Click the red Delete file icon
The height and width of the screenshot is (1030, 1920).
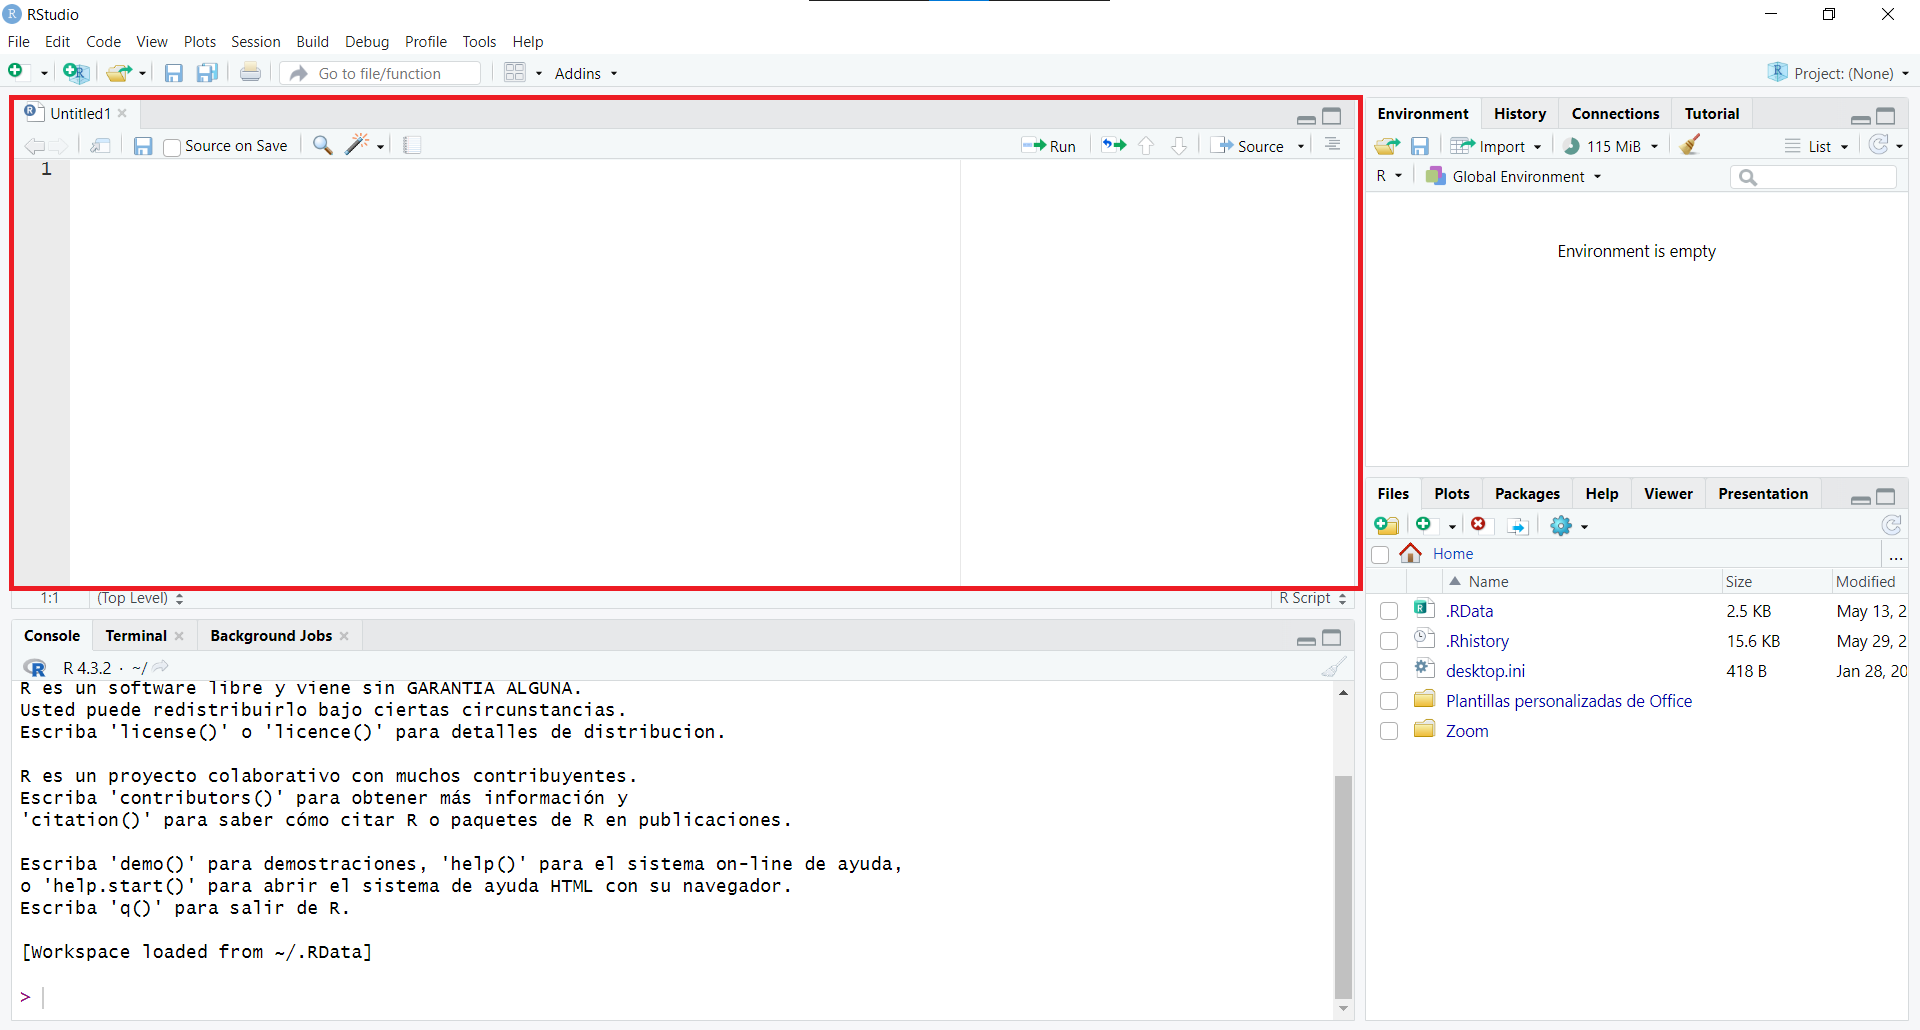(1478, 525)
